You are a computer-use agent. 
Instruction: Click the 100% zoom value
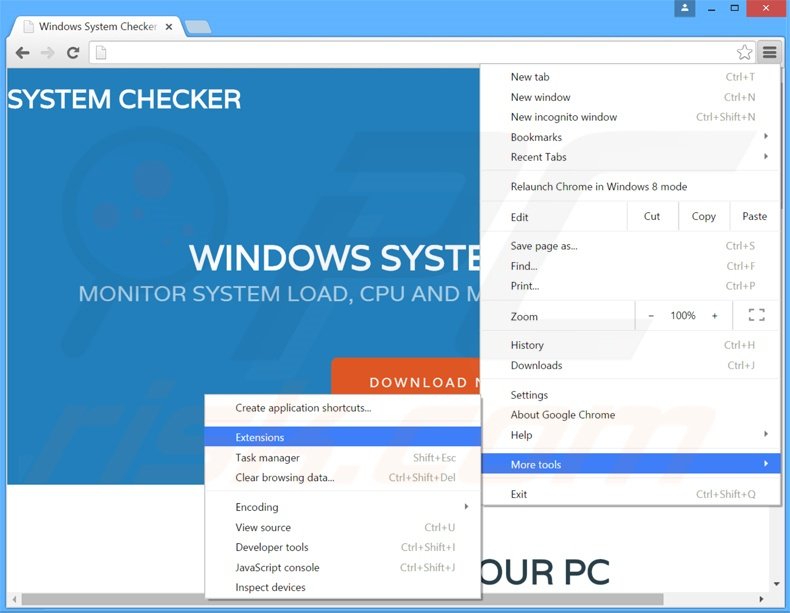tap(683, 315)
